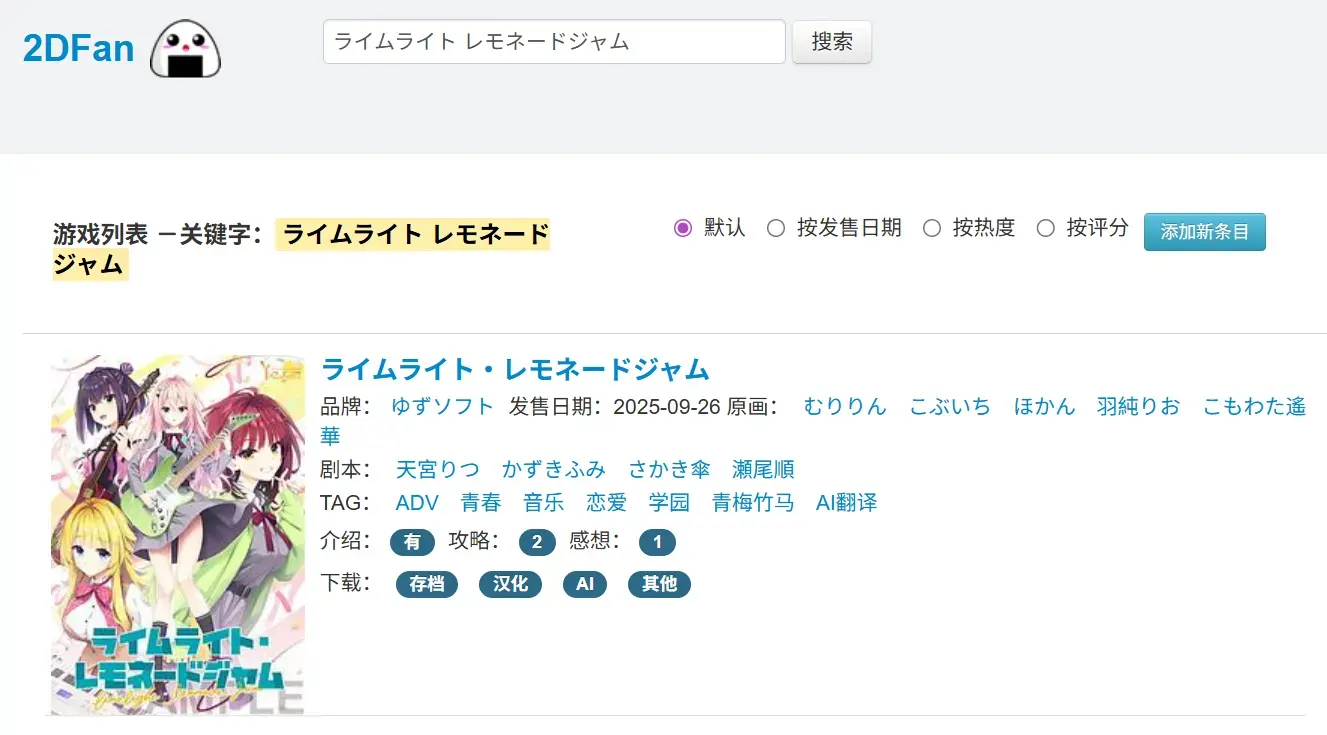Open artist こぶいち link
1327x735 pixels.
[x=950, y=406]
